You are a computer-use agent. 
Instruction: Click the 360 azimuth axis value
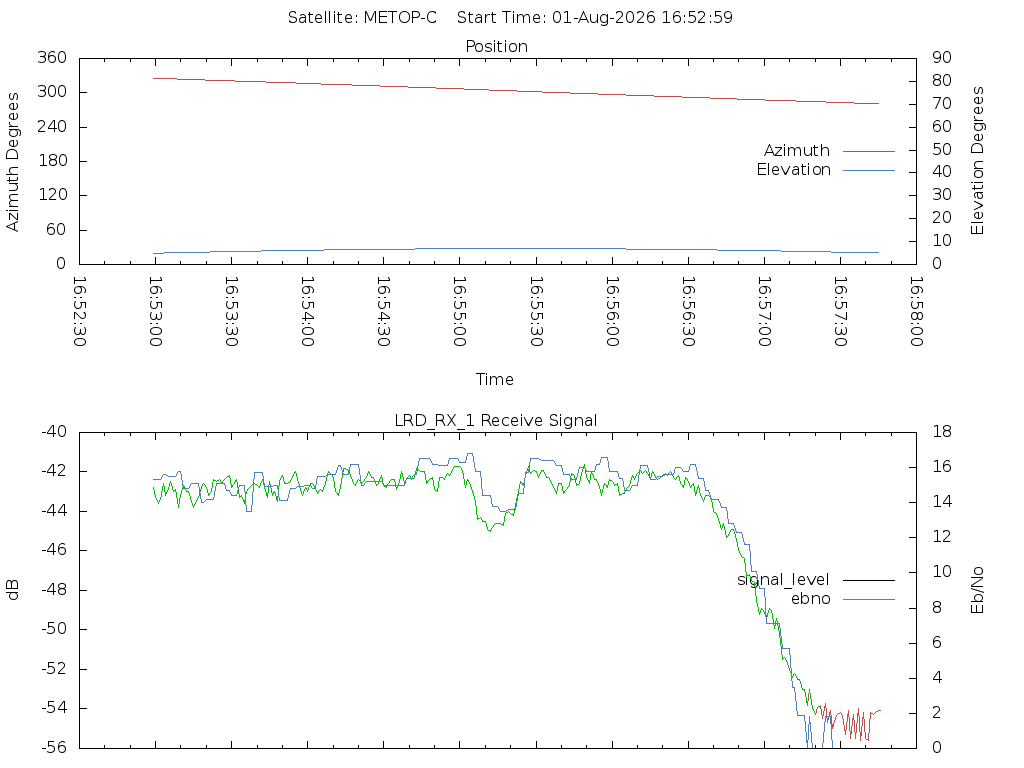[52, 57]
